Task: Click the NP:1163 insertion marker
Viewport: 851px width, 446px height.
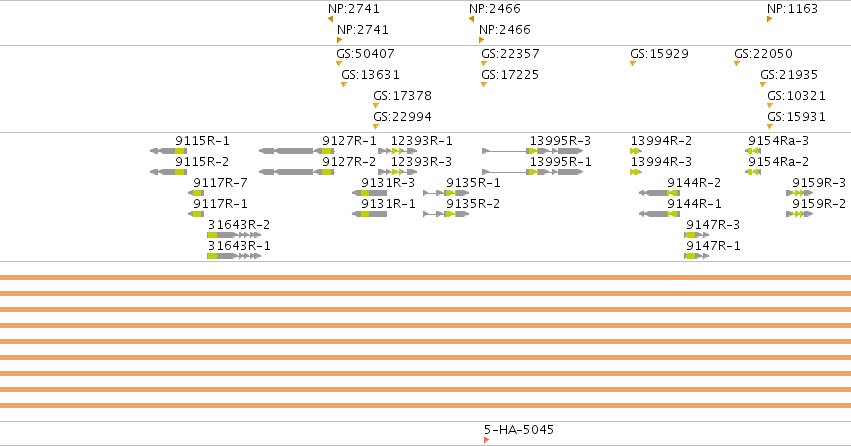Action: [x=770, y=19]
